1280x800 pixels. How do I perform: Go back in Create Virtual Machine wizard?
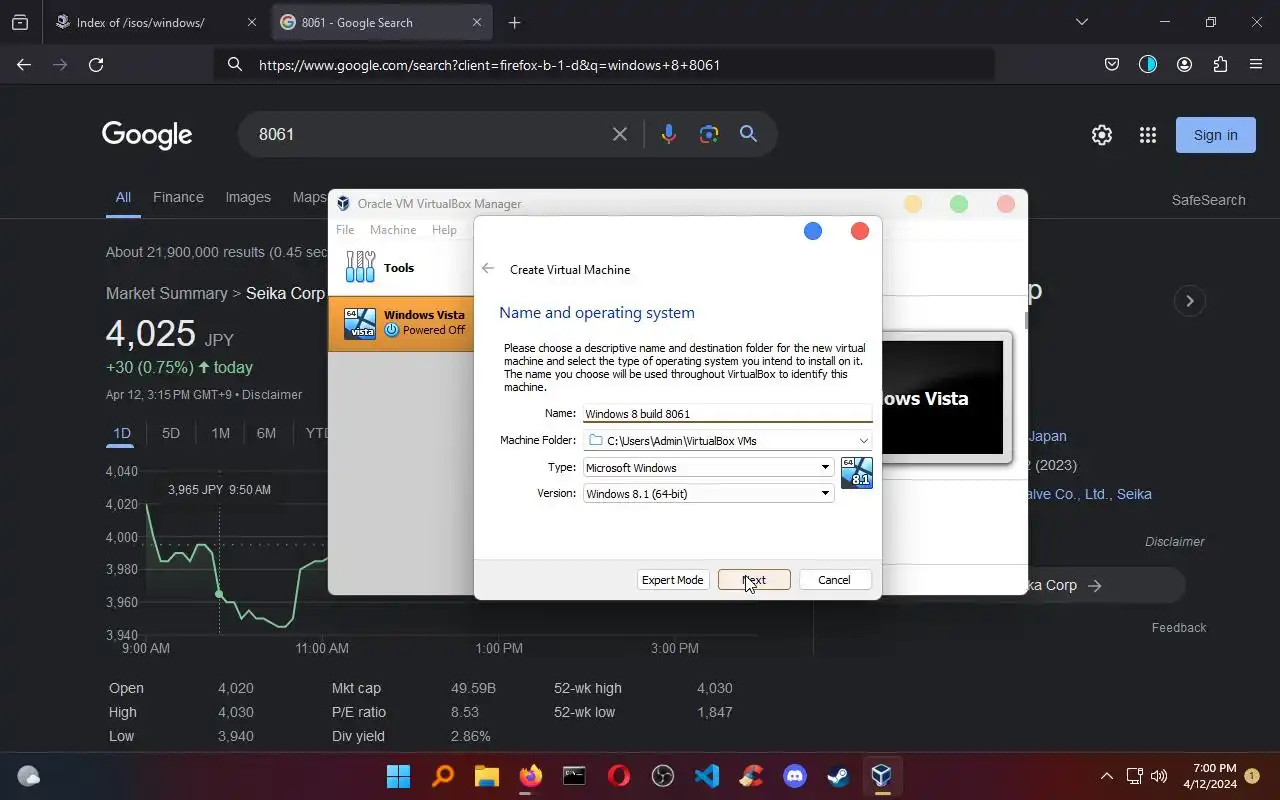(x=488, y=269)
